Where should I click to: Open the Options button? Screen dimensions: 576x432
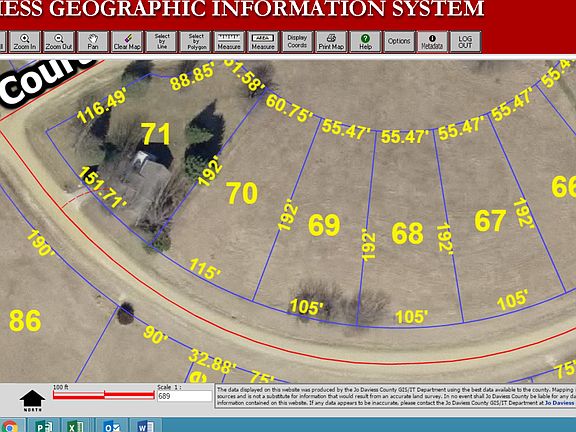click(399, 42)
